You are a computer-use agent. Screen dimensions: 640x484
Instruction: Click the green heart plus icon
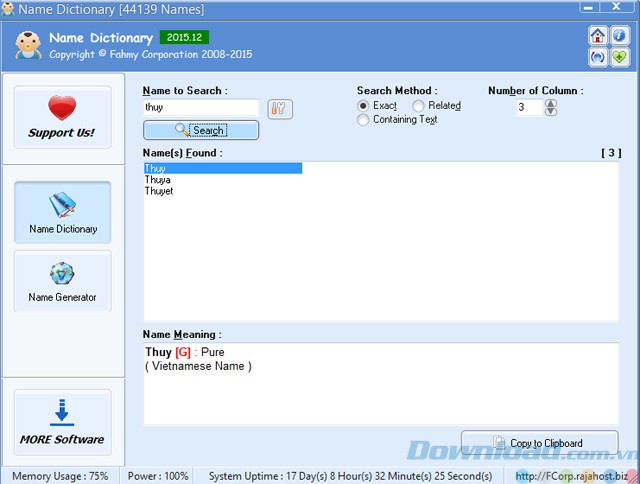[619, 57]
